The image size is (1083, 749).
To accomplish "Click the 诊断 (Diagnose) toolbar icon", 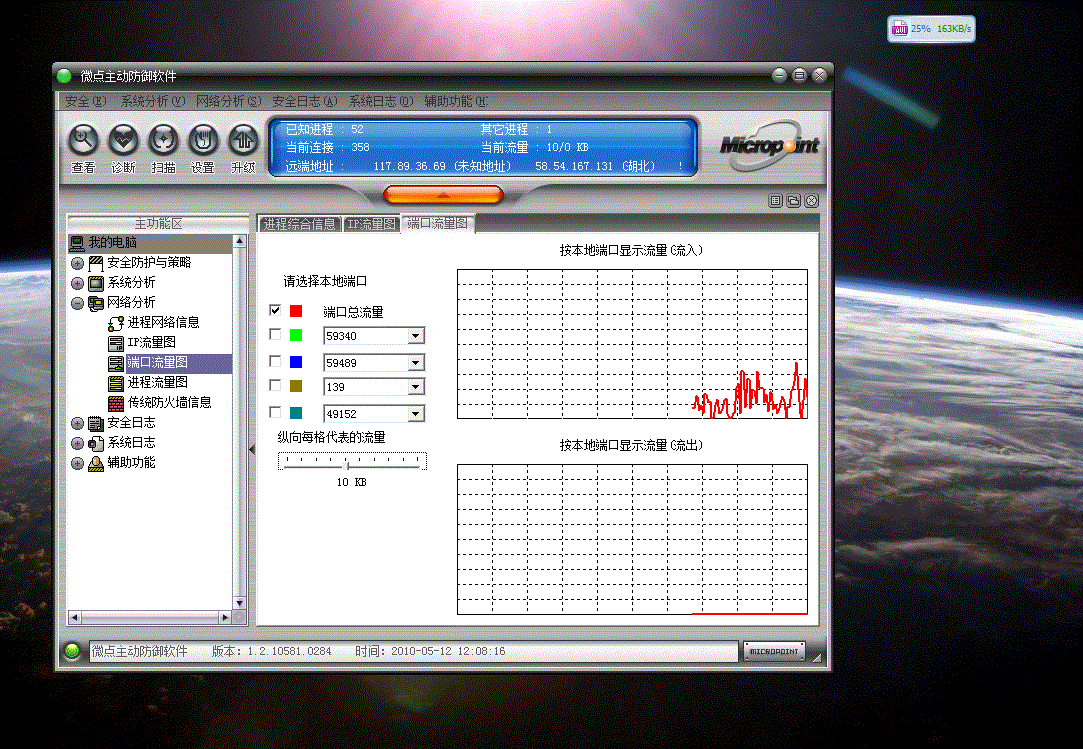I will (123, 140).
